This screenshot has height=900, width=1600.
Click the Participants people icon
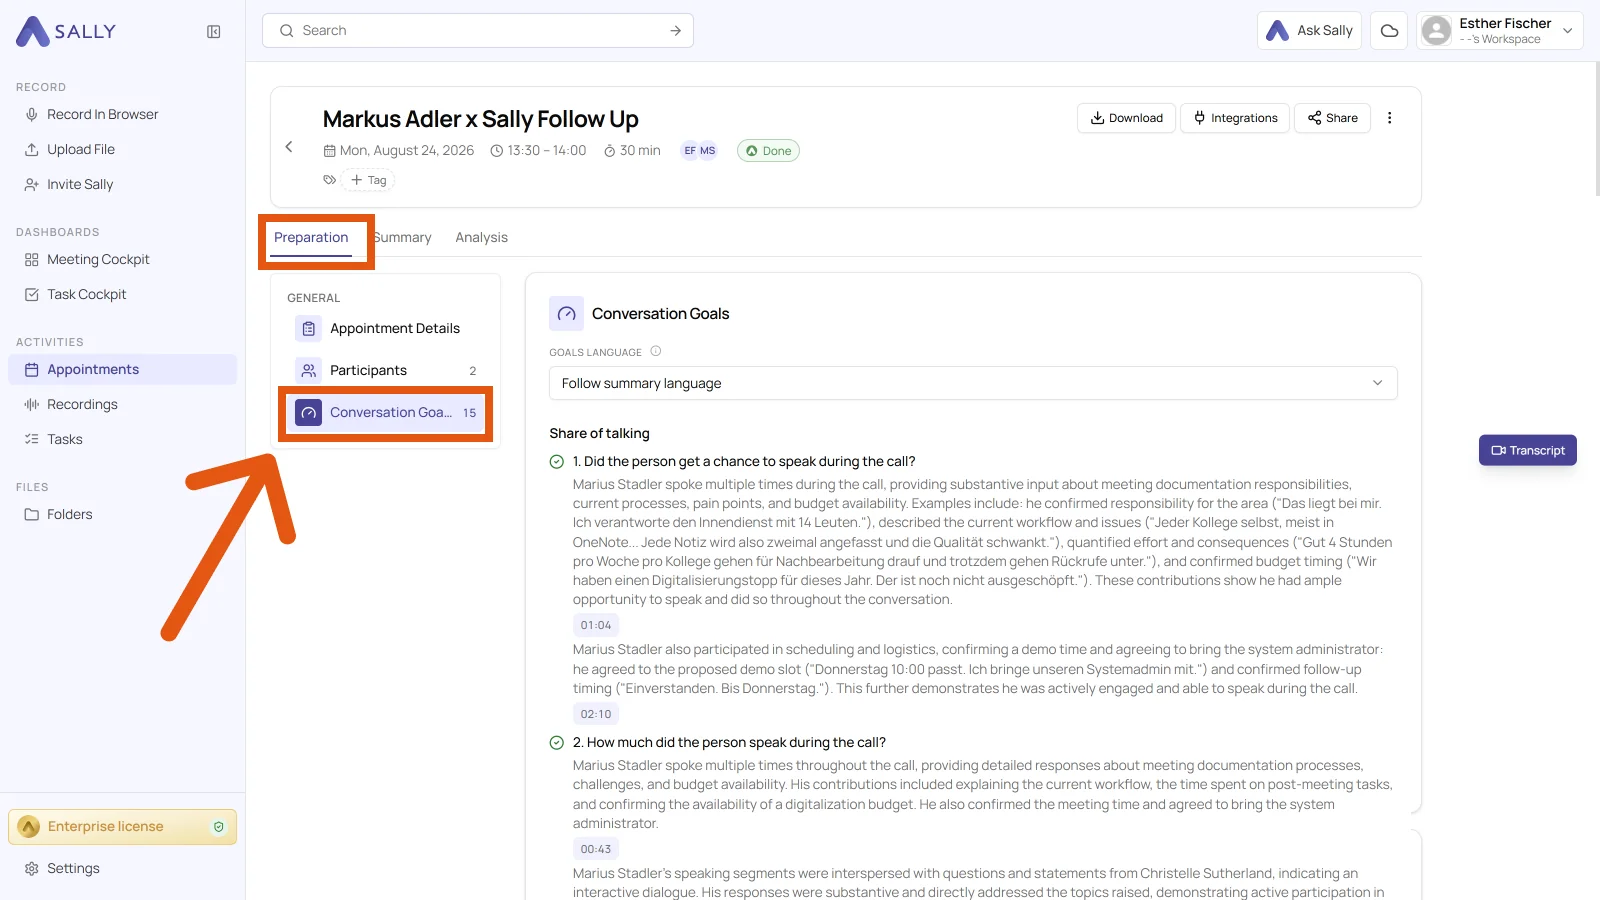308,371
